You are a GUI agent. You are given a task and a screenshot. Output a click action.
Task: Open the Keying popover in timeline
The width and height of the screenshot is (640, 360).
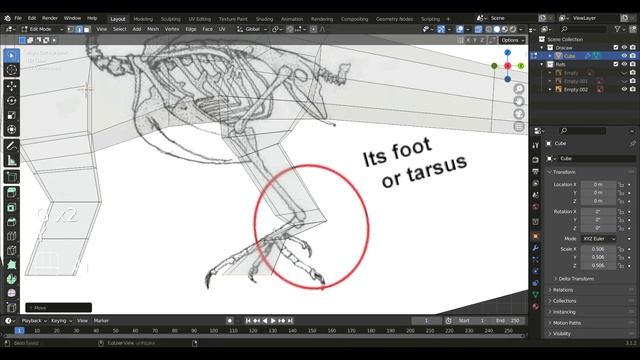click(61, 321)
